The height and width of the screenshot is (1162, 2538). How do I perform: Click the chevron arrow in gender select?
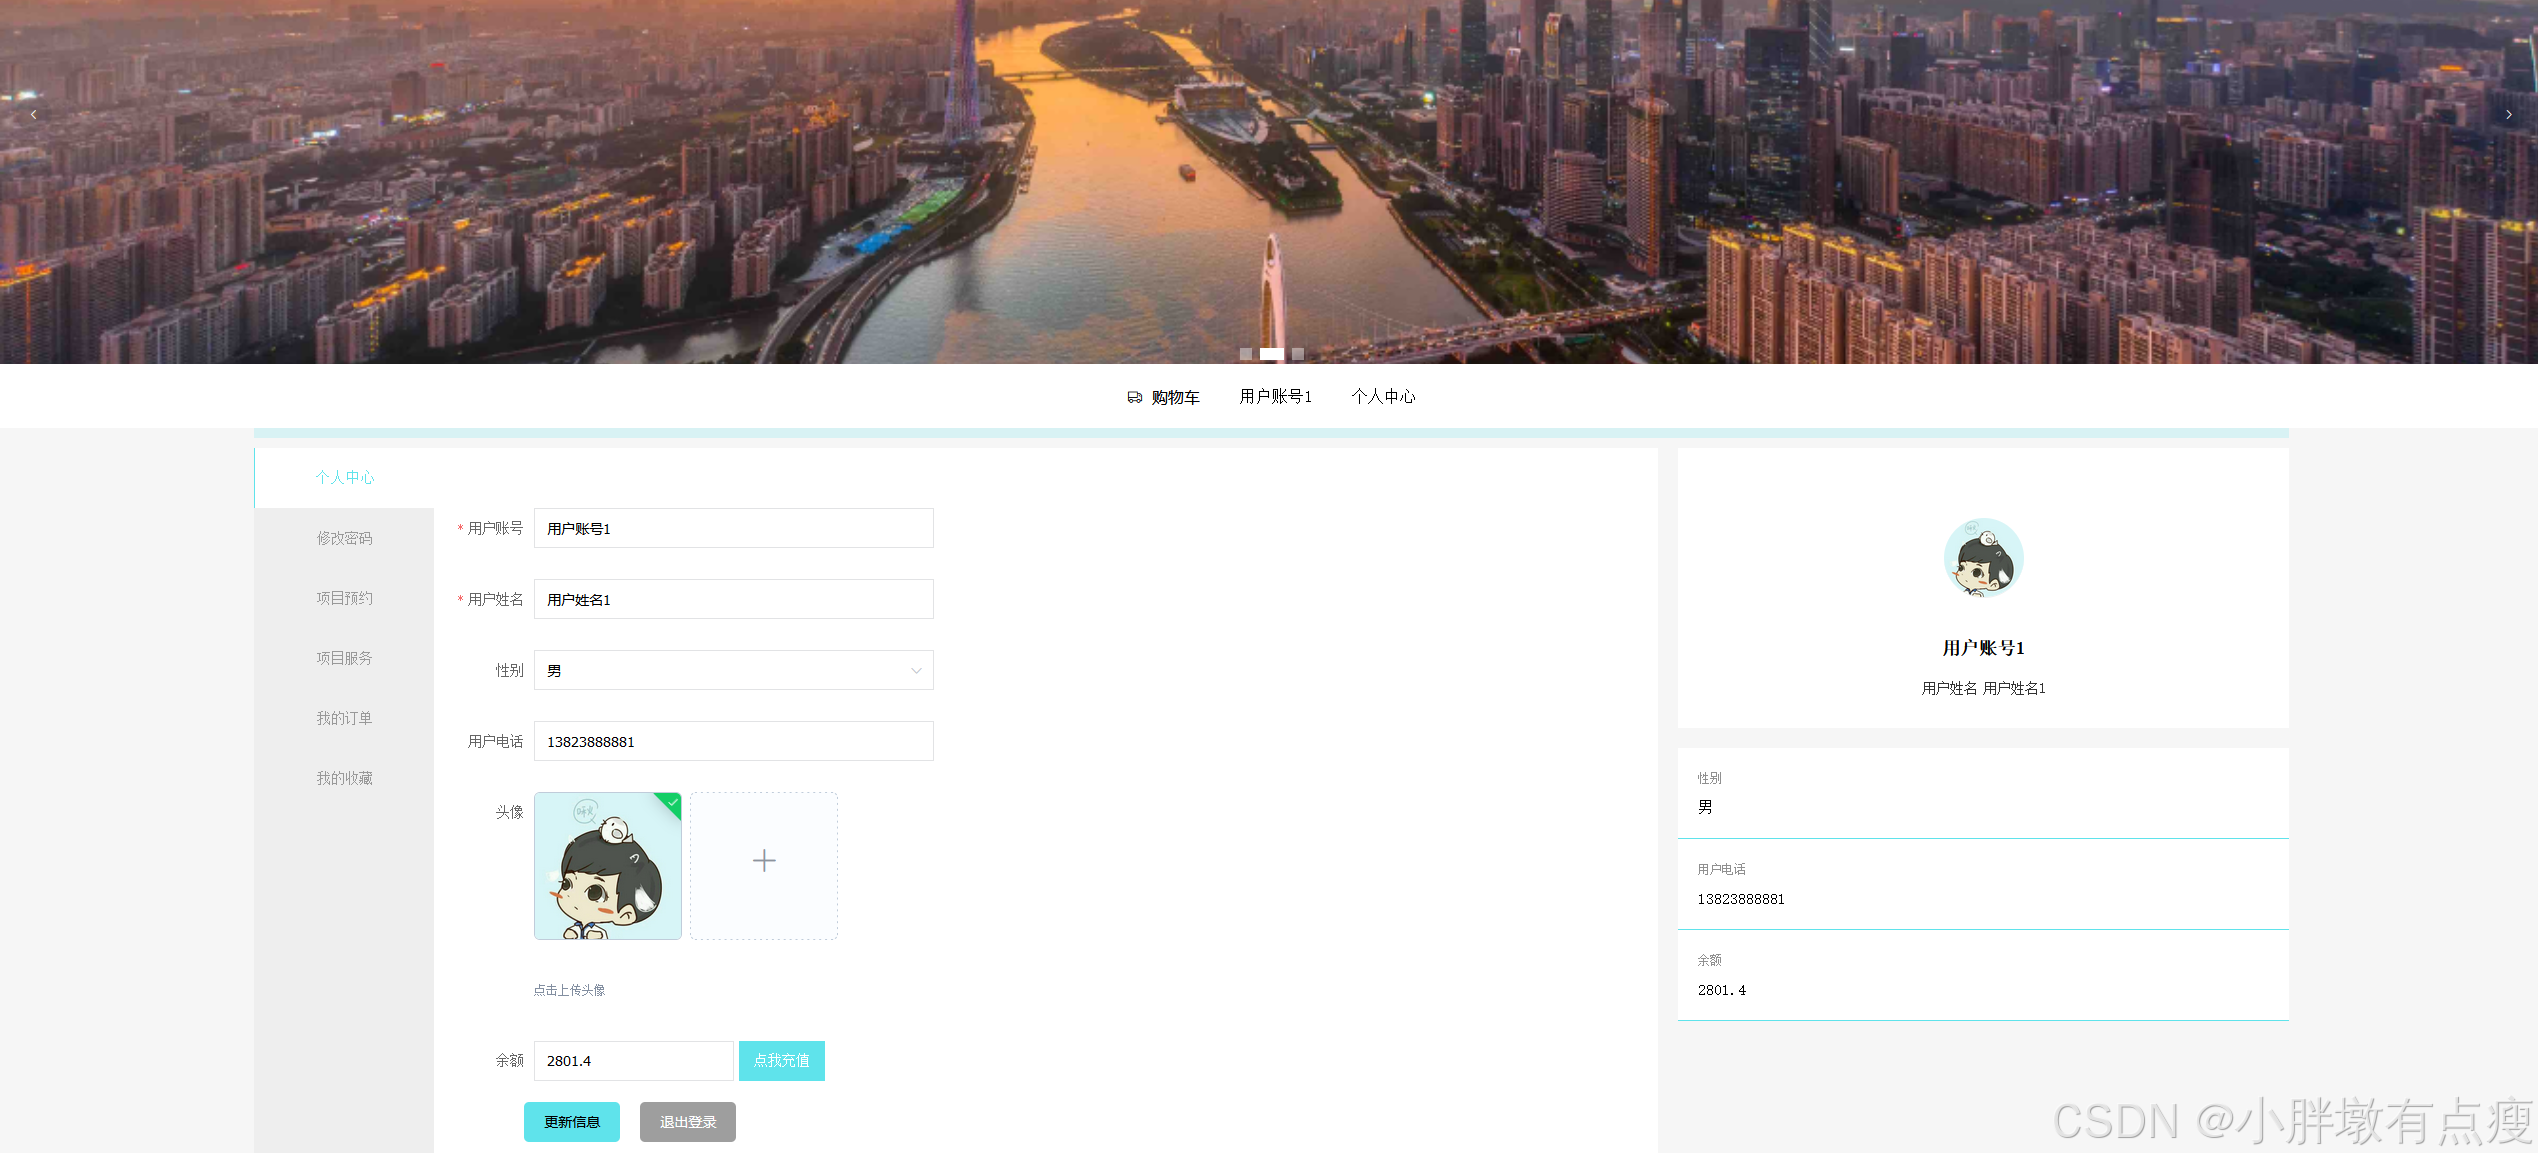(916, 671)
